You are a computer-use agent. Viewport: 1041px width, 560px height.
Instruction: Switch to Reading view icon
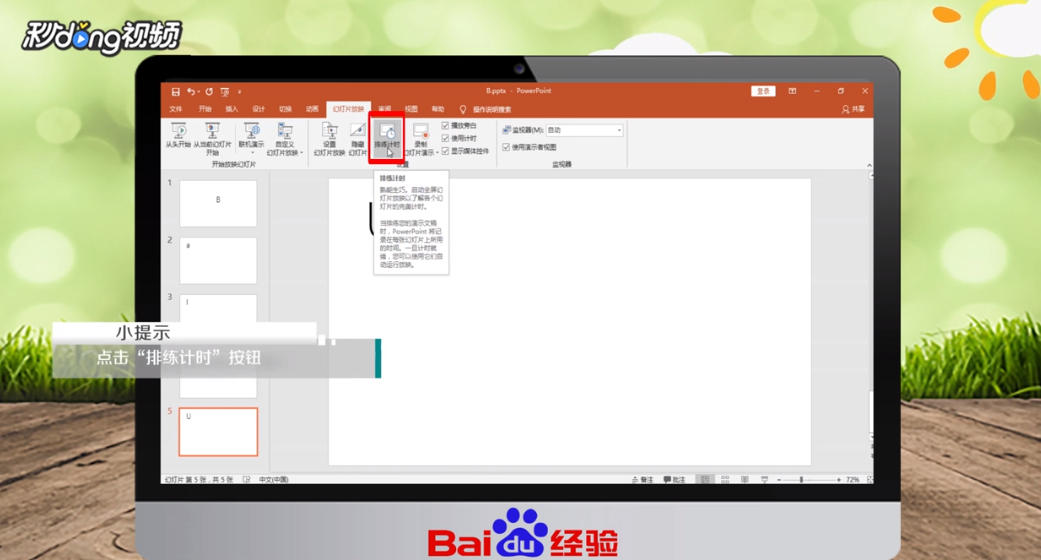pos(745,479)
